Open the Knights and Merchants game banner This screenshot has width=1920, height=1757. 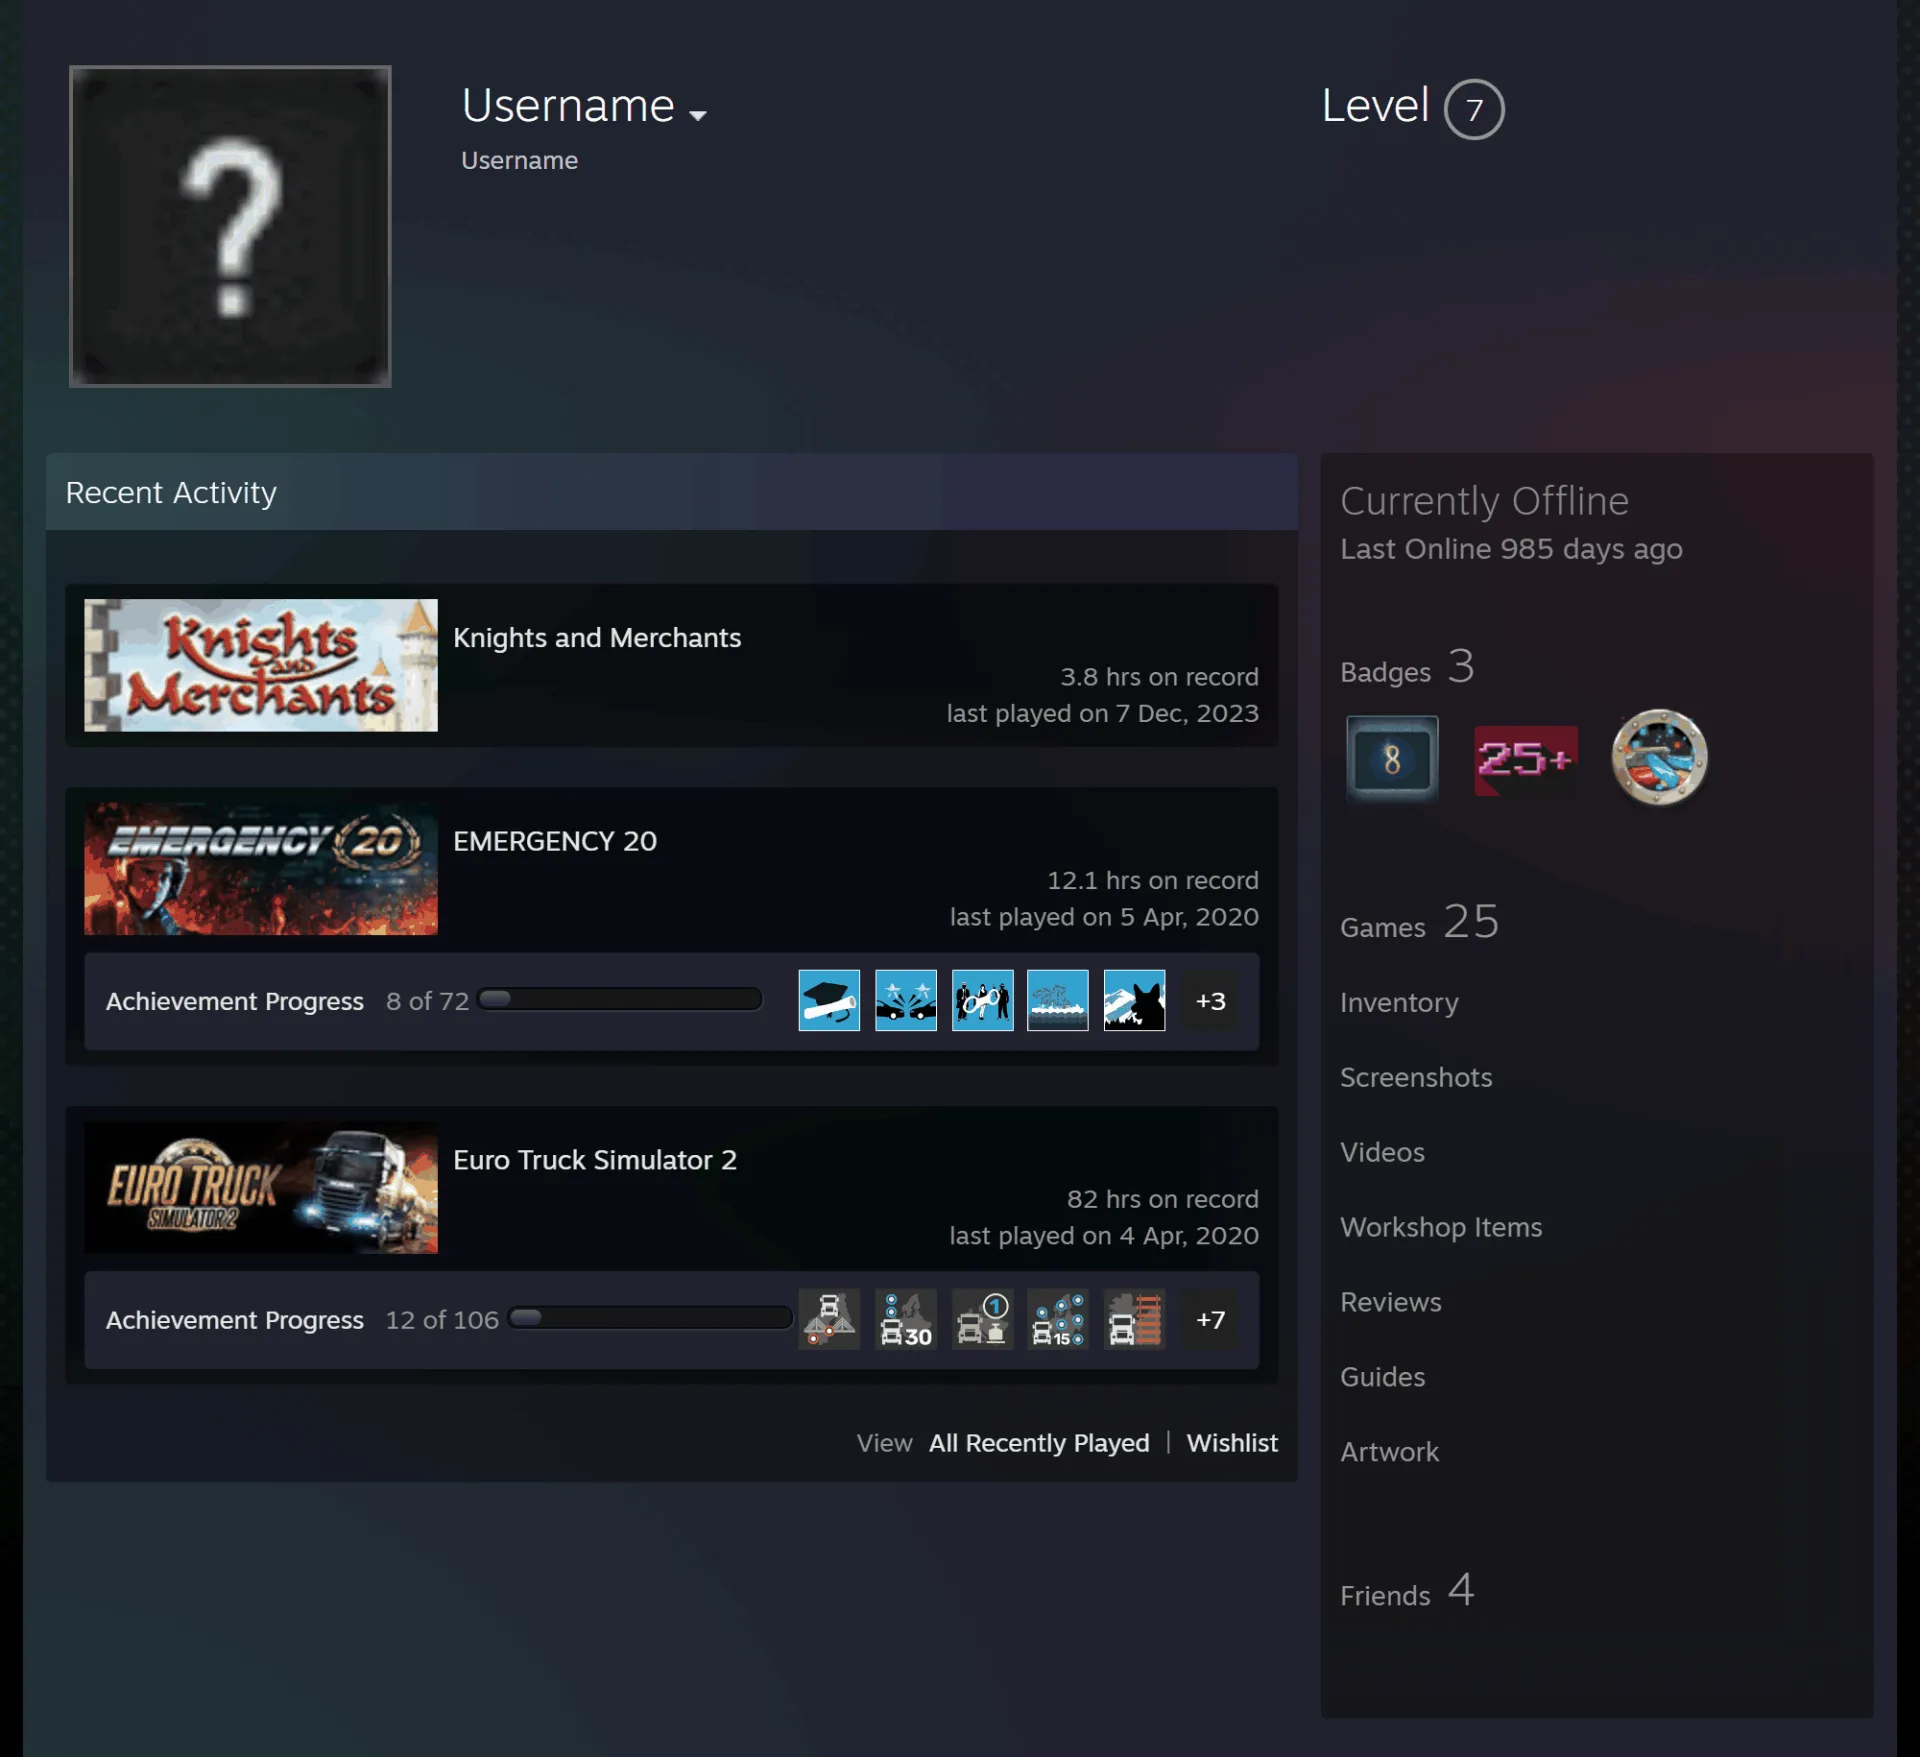(261, 665)
